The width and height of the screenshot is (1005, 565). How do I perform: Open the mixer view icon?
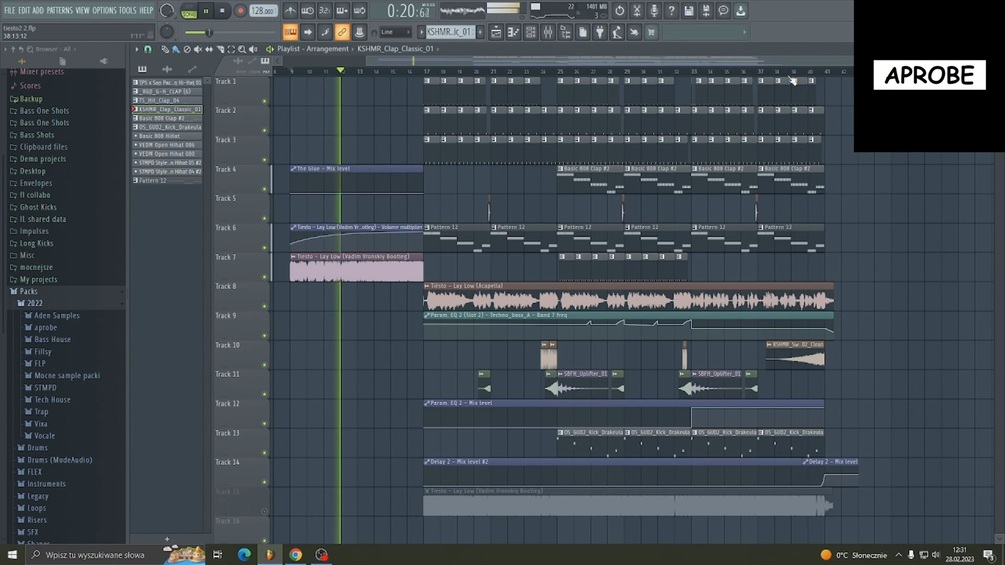coord(548,32)
